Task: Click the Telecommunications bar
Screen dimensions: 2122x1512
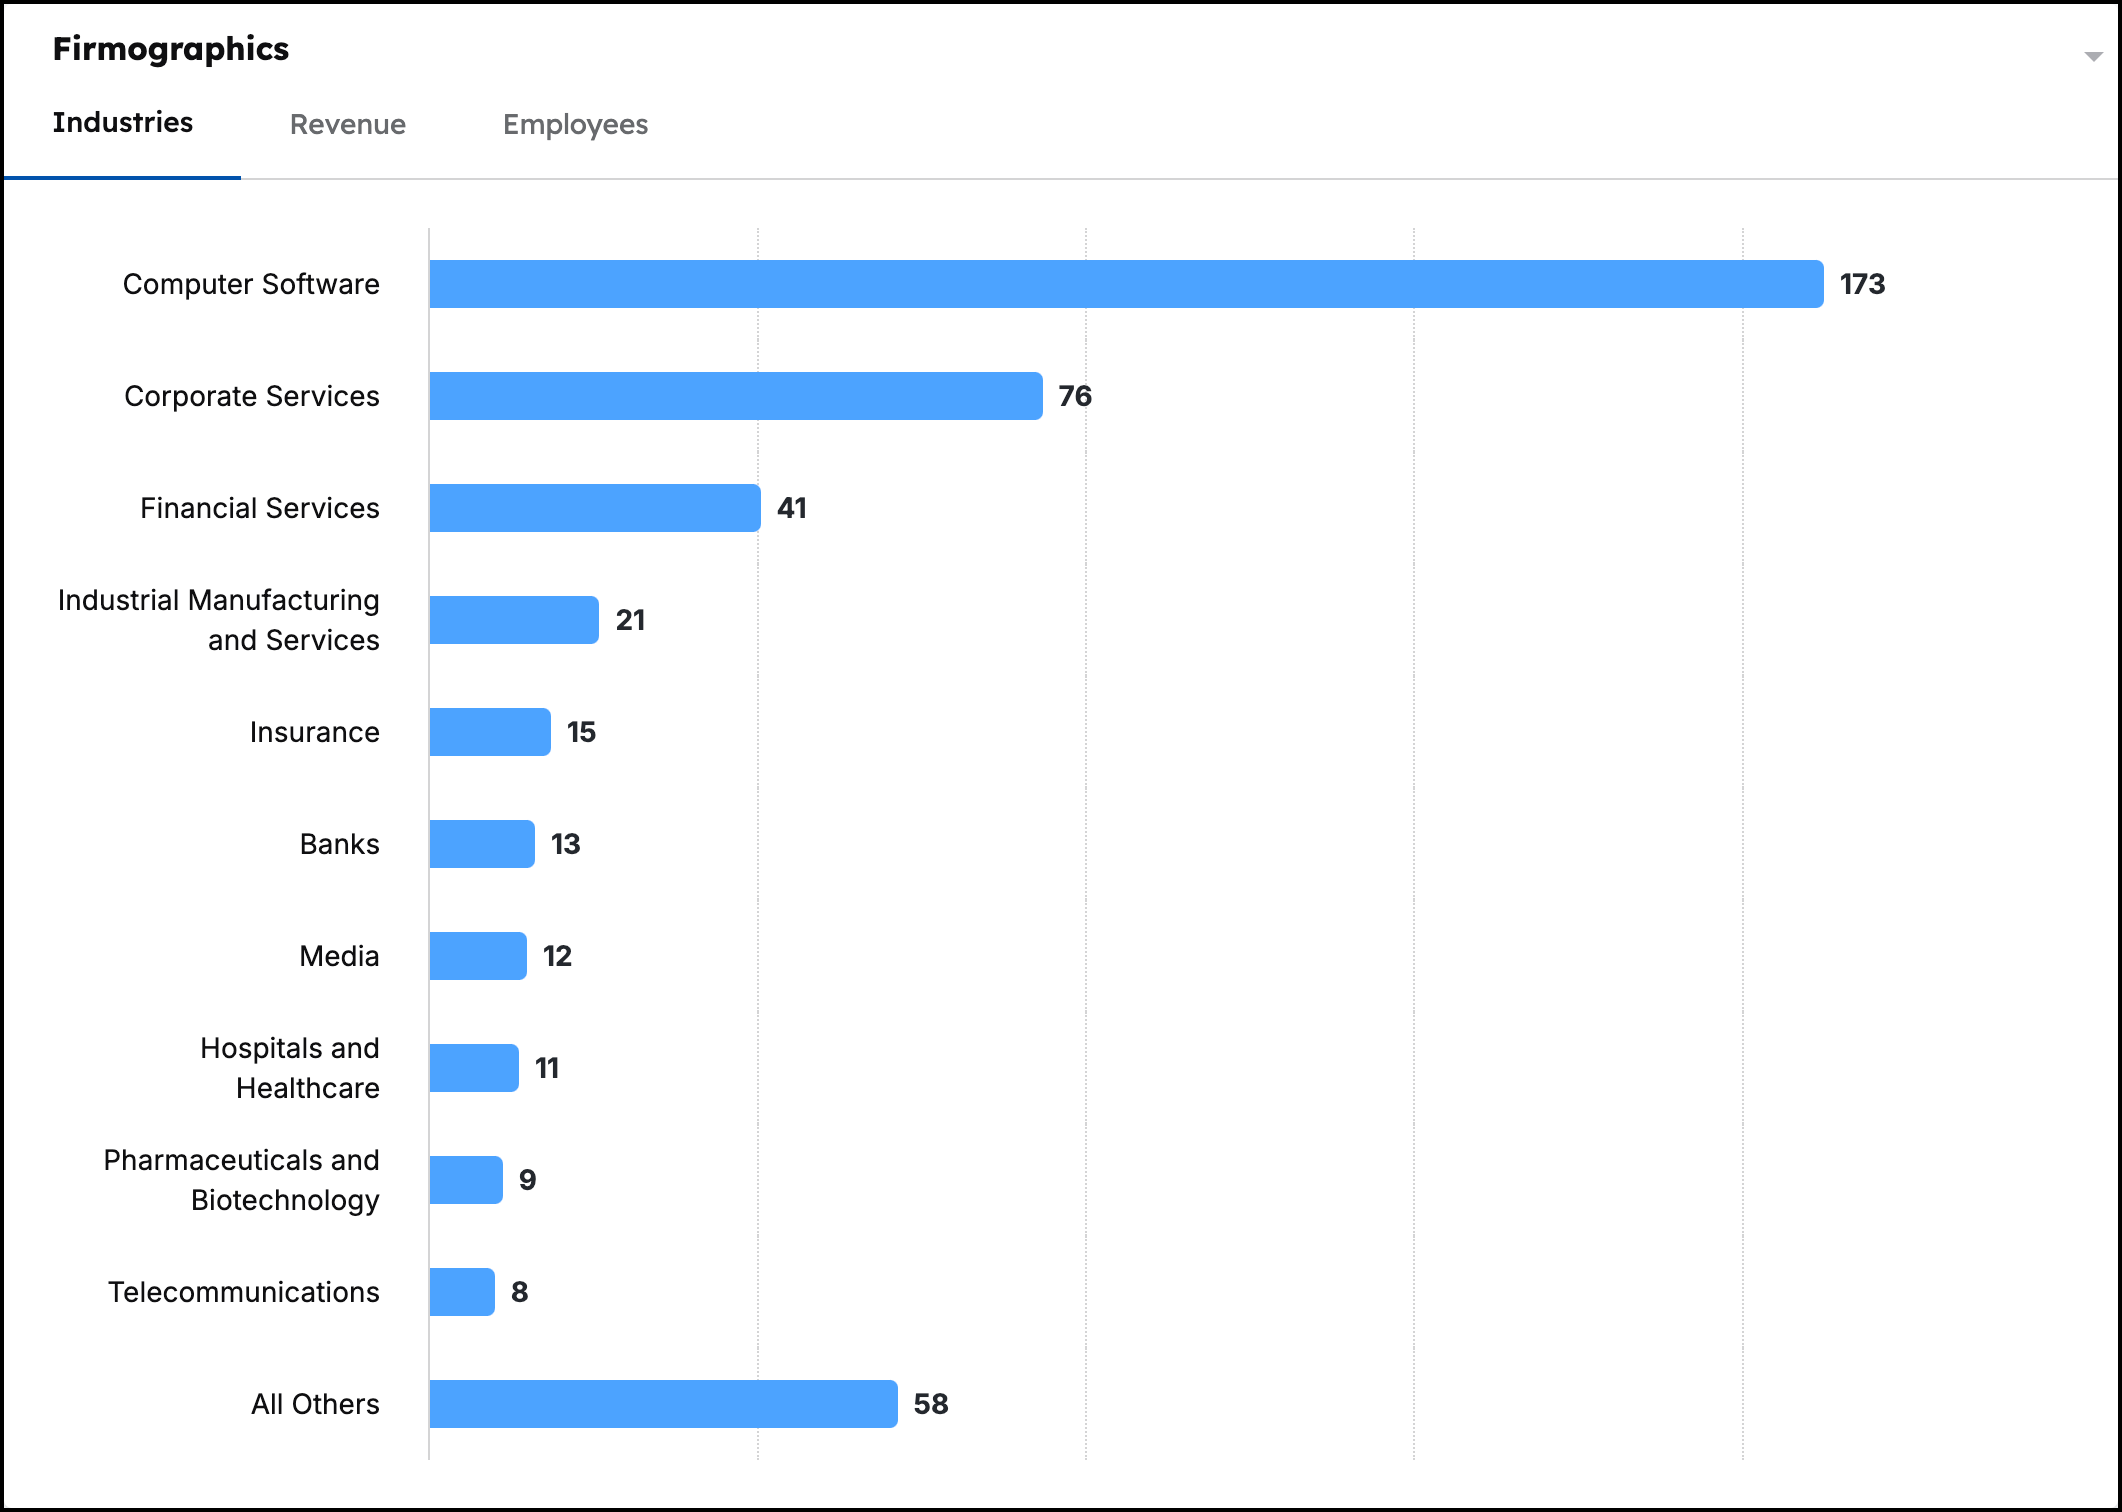Action: [461, 1292]
